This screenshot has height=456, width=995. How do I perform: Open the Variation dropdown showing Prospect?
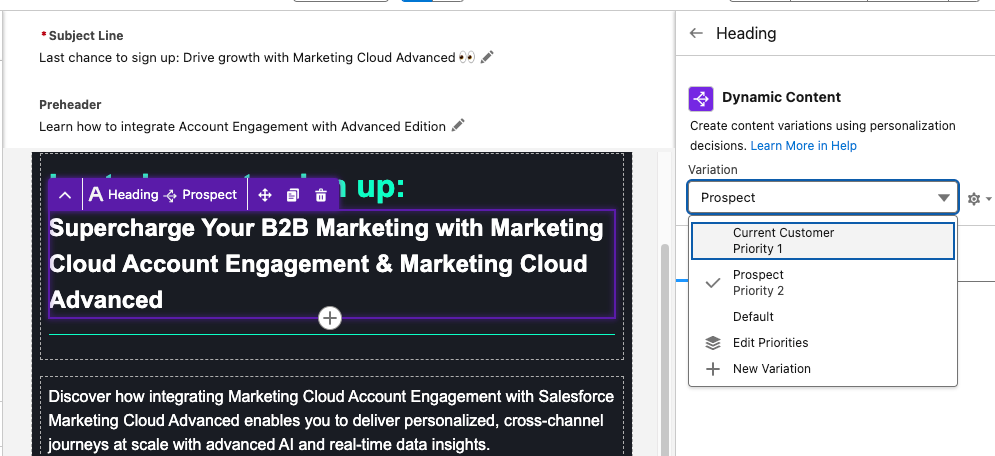click(822, 198)
